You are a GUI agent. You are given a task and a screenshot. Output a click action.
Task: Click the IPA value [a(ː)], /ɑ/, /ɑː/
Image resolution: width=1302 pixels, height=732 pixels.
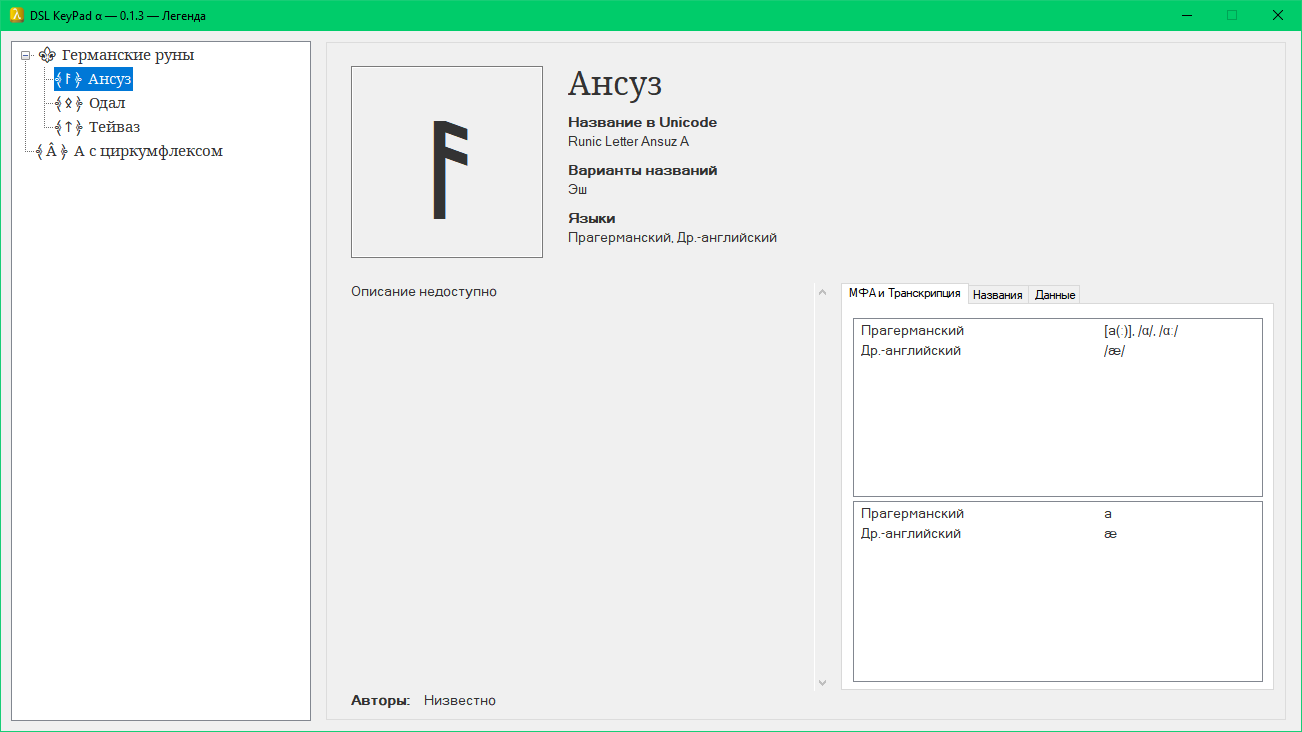click(x=1141, y=330)
